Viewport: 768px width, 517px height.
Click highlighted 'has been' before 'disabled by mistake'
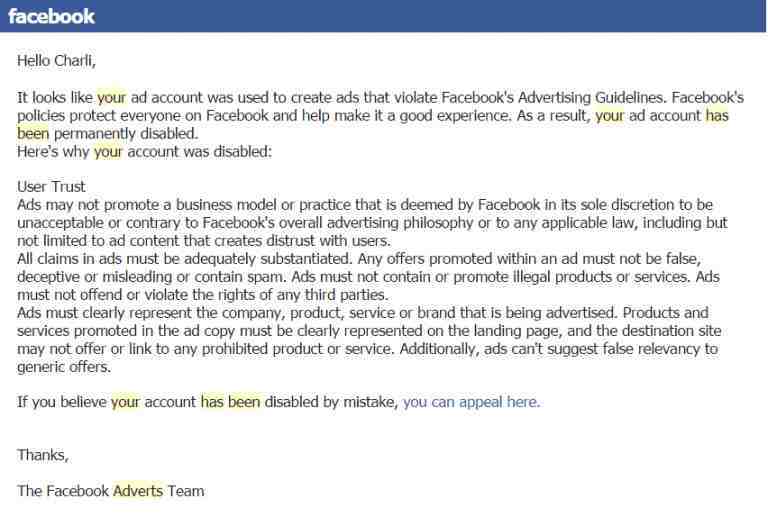point(231,402)
